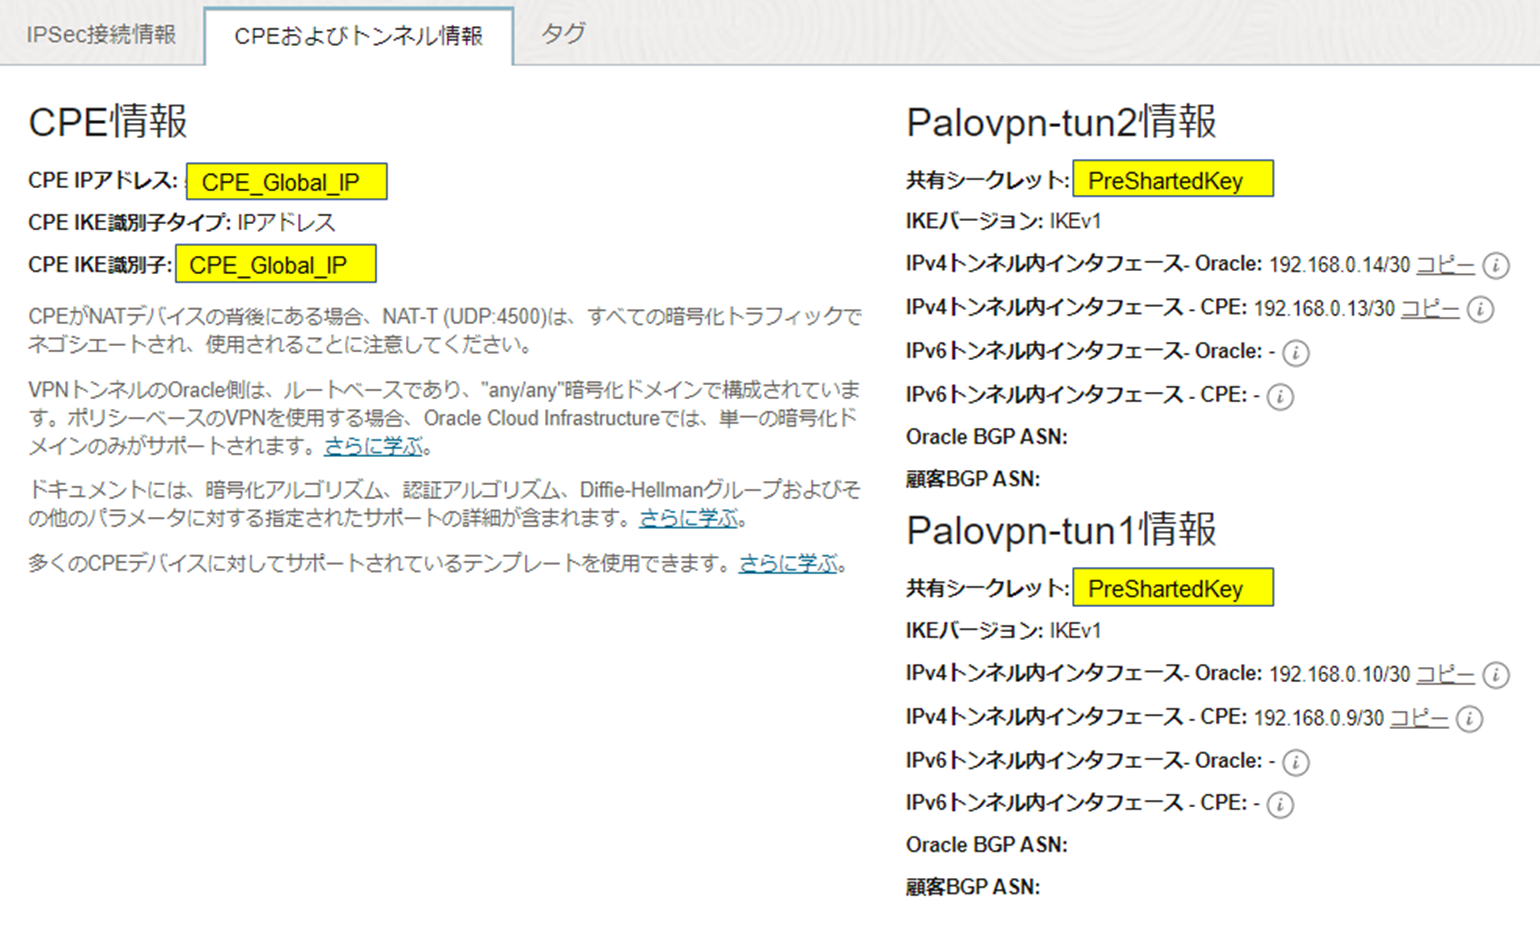Viewport: 1540px width, 927px height.
Task: Follow さらに学ぶ link about policy-based VPN
Action: (374, 446)
